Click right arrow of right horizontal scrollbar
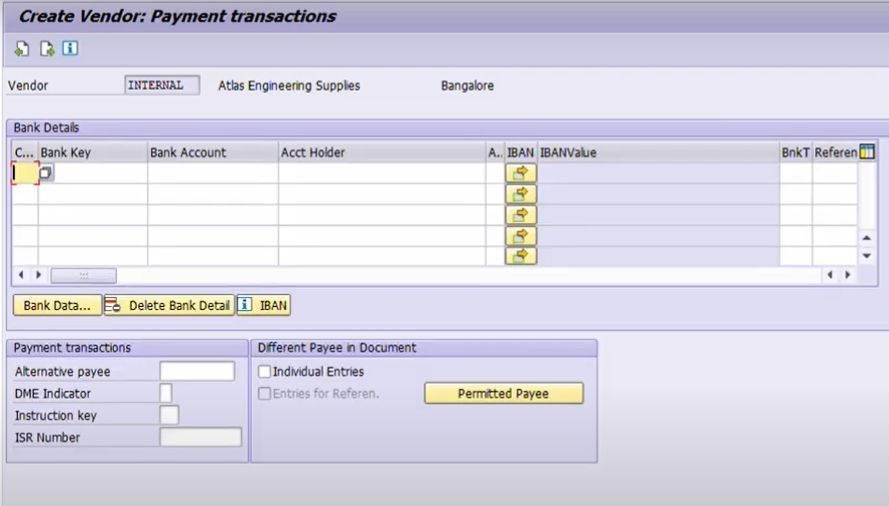This screenshot has height=506, width=889. 848,275
